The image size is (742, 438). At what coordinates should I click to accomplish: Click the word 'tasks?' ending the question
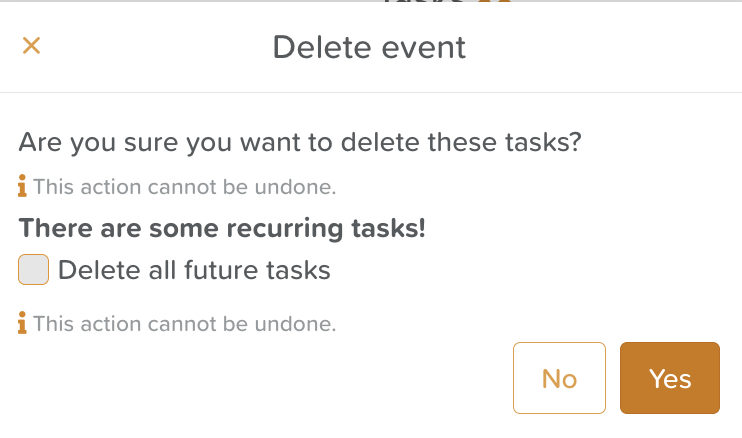pos(543,142)
